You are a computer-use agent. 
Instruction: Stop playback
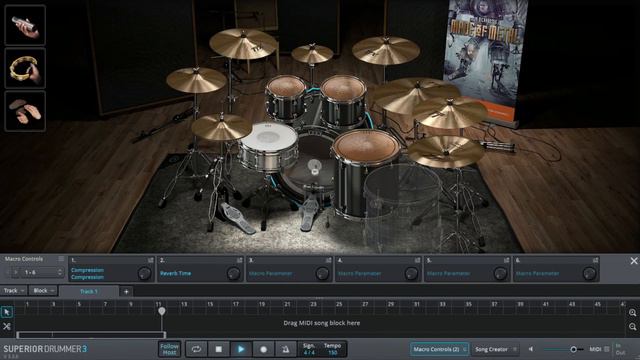coord(219,349)
